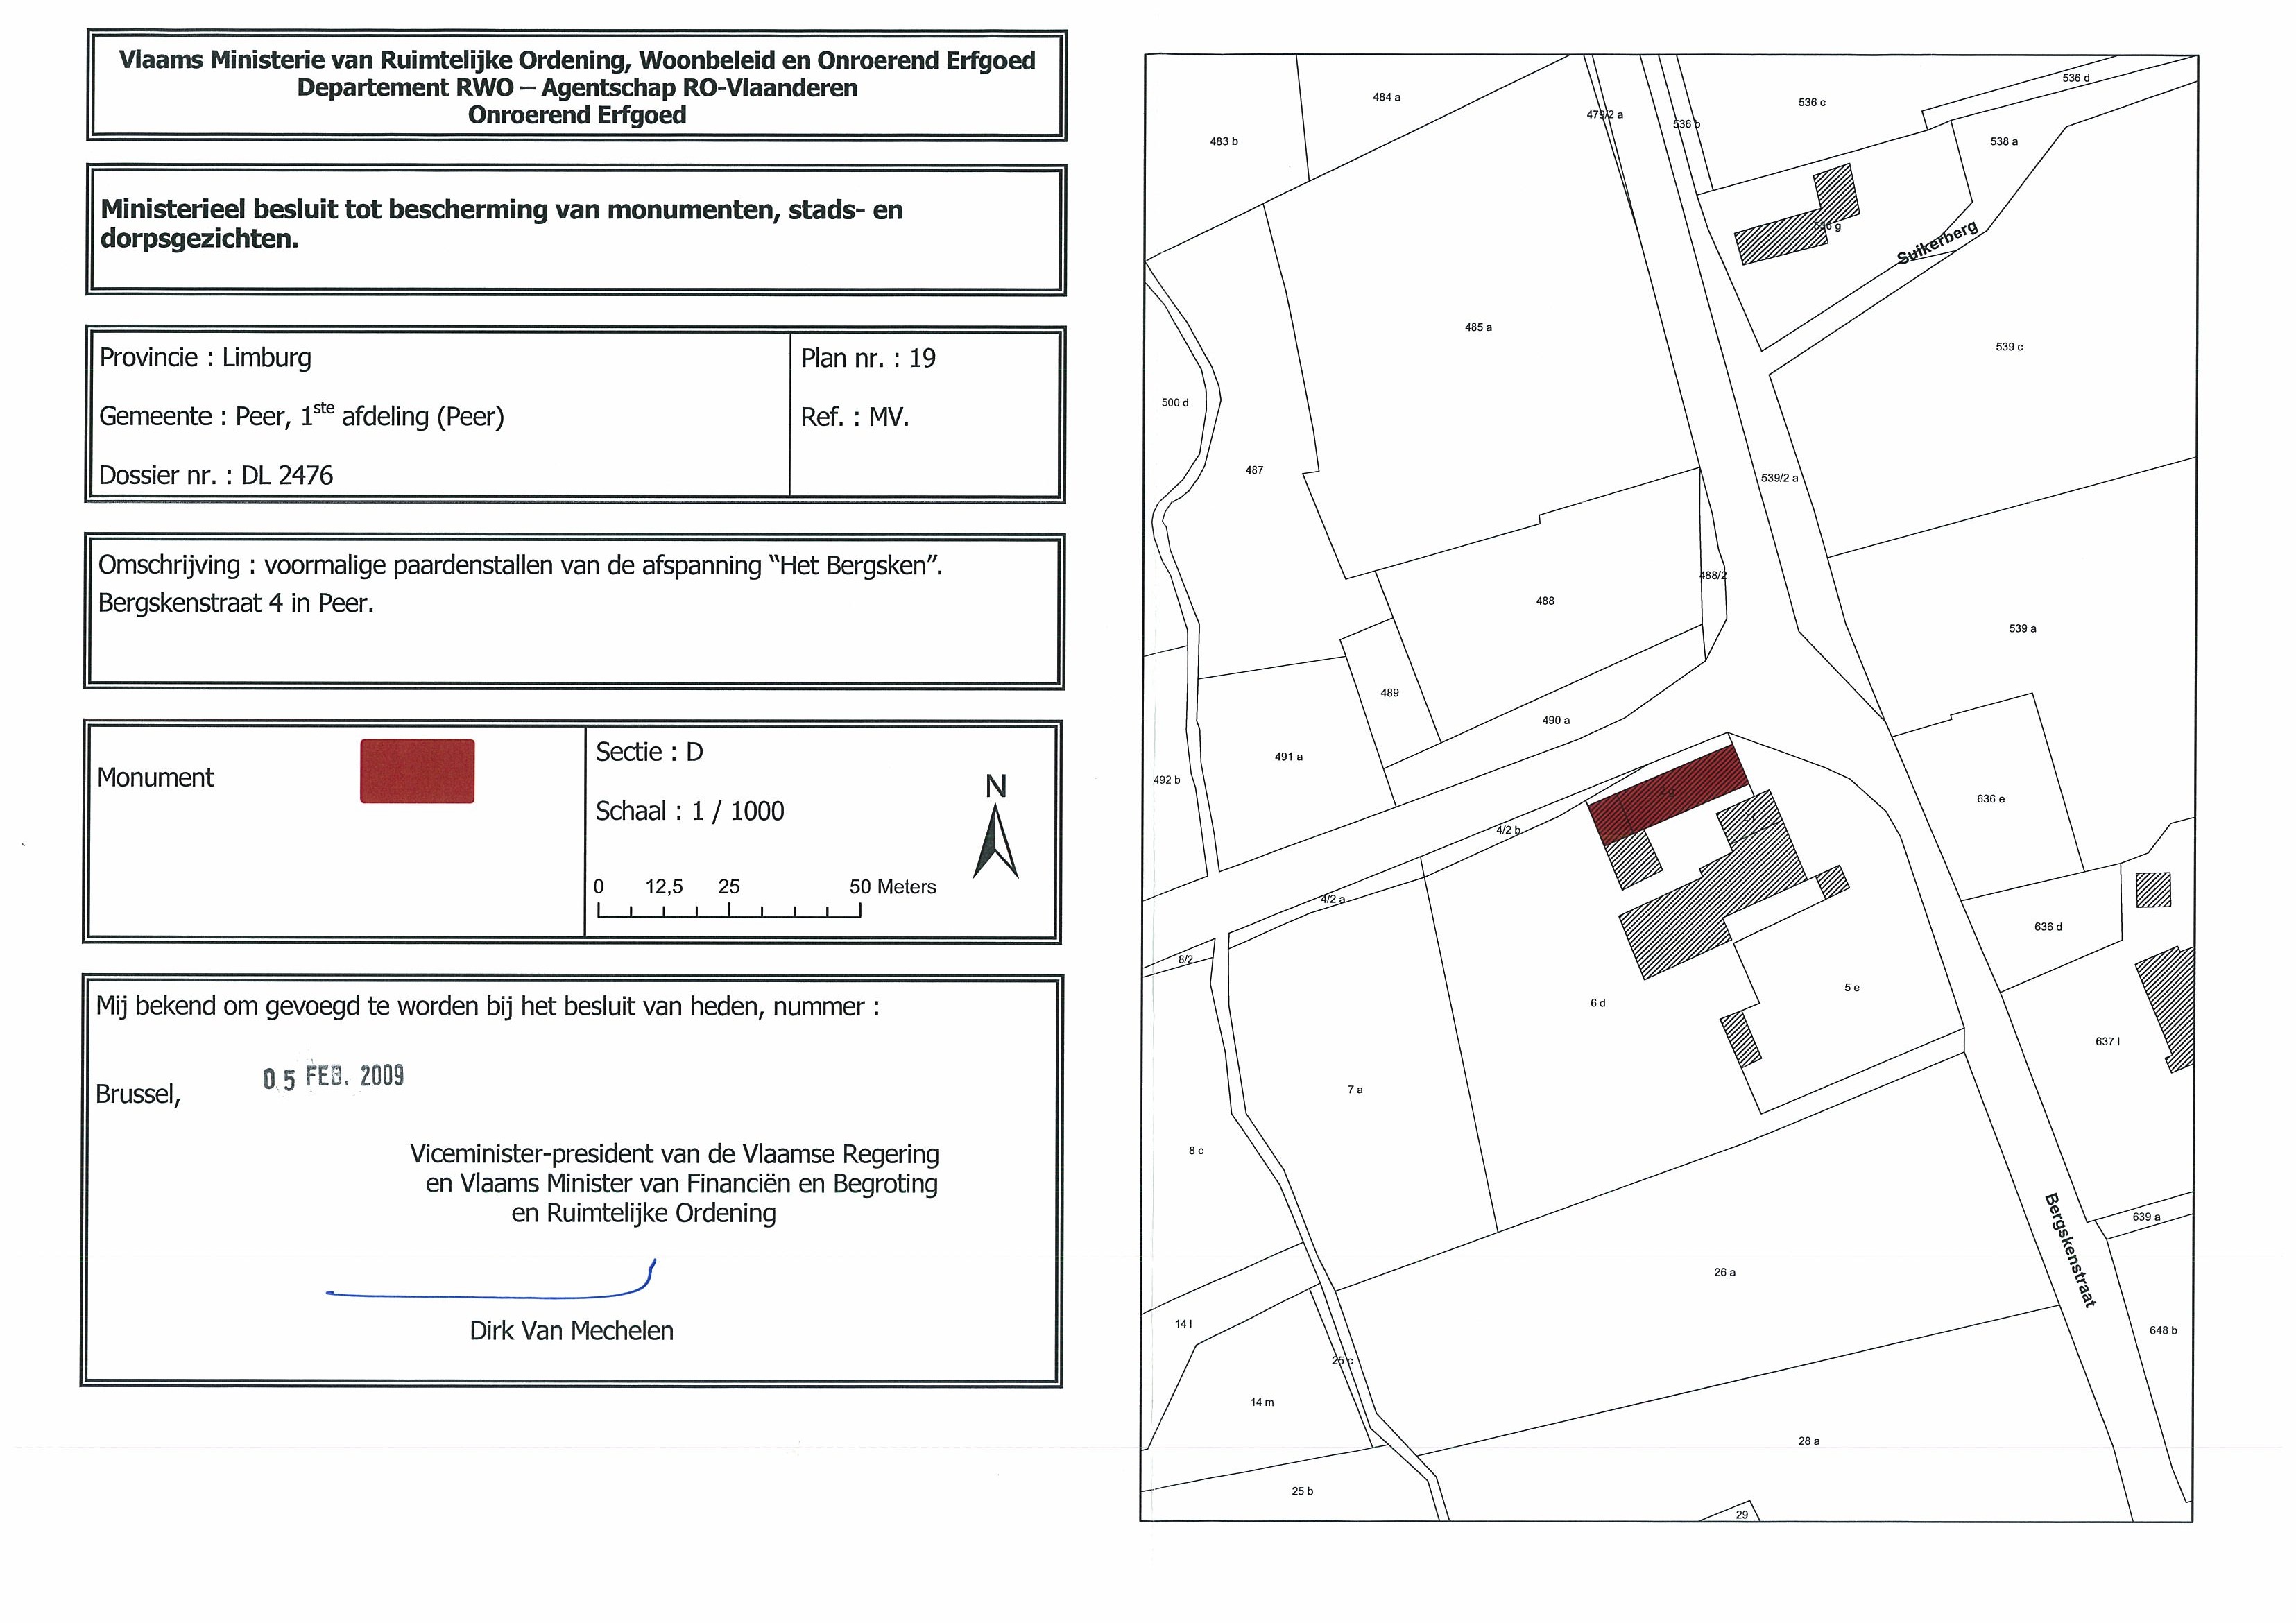Click the Dossier nr. DL 2476 text
This screenshot has width=2296, height=1623.
point(216,475)
